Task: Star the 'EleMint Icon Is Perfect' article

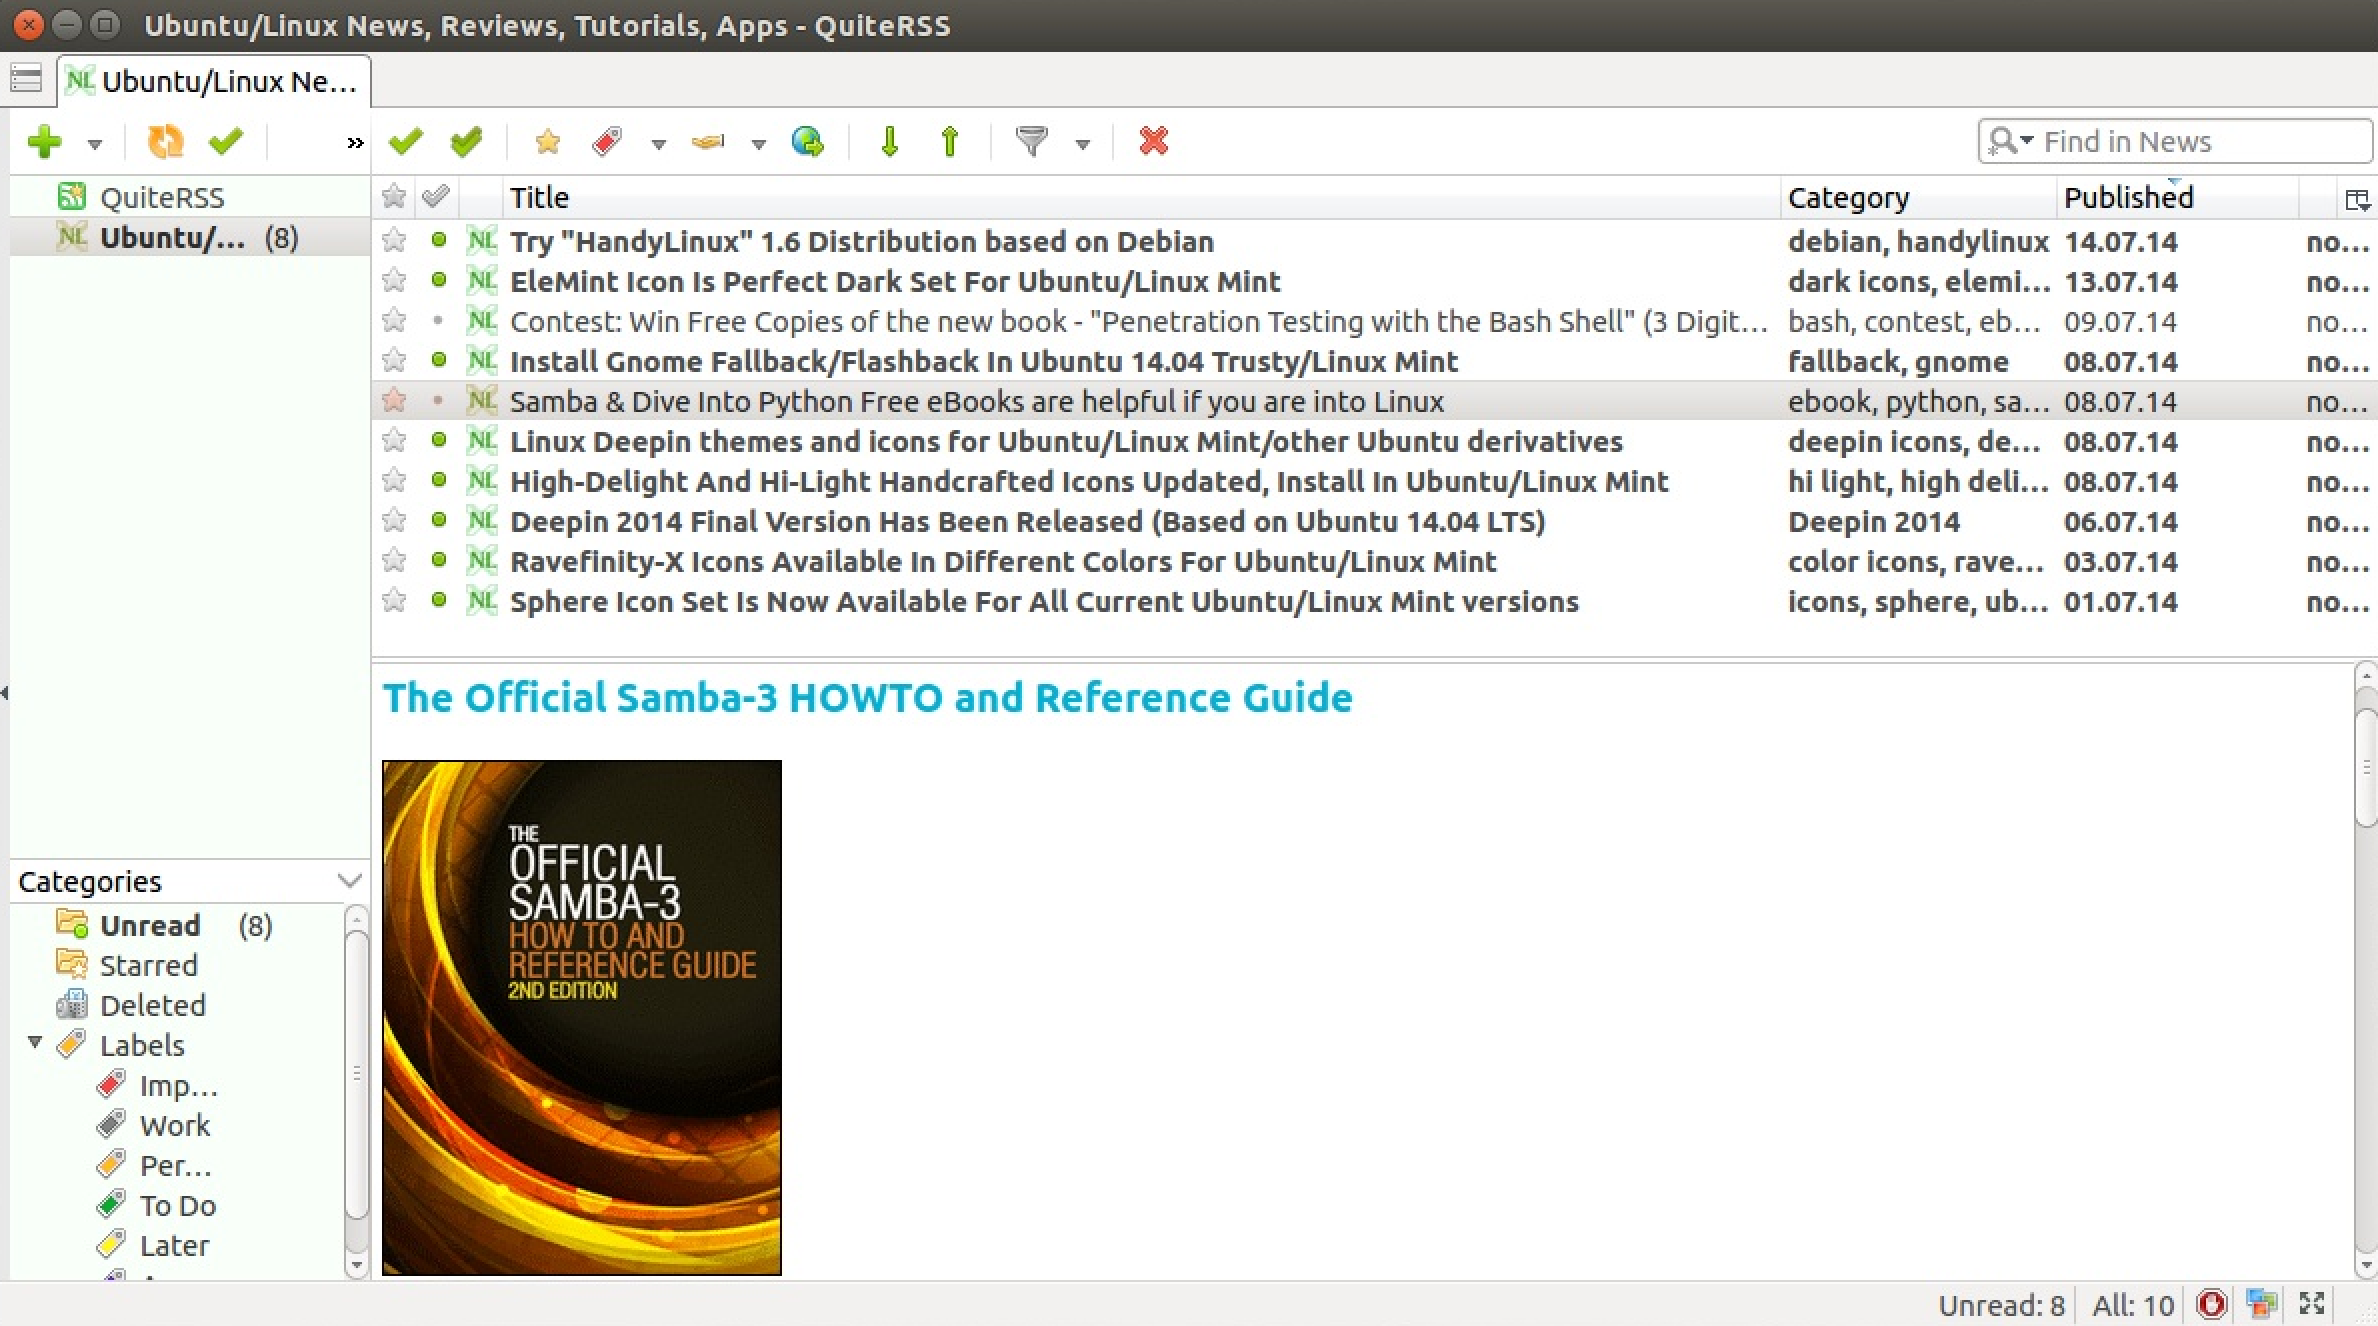Action: (x=393, y=281)
